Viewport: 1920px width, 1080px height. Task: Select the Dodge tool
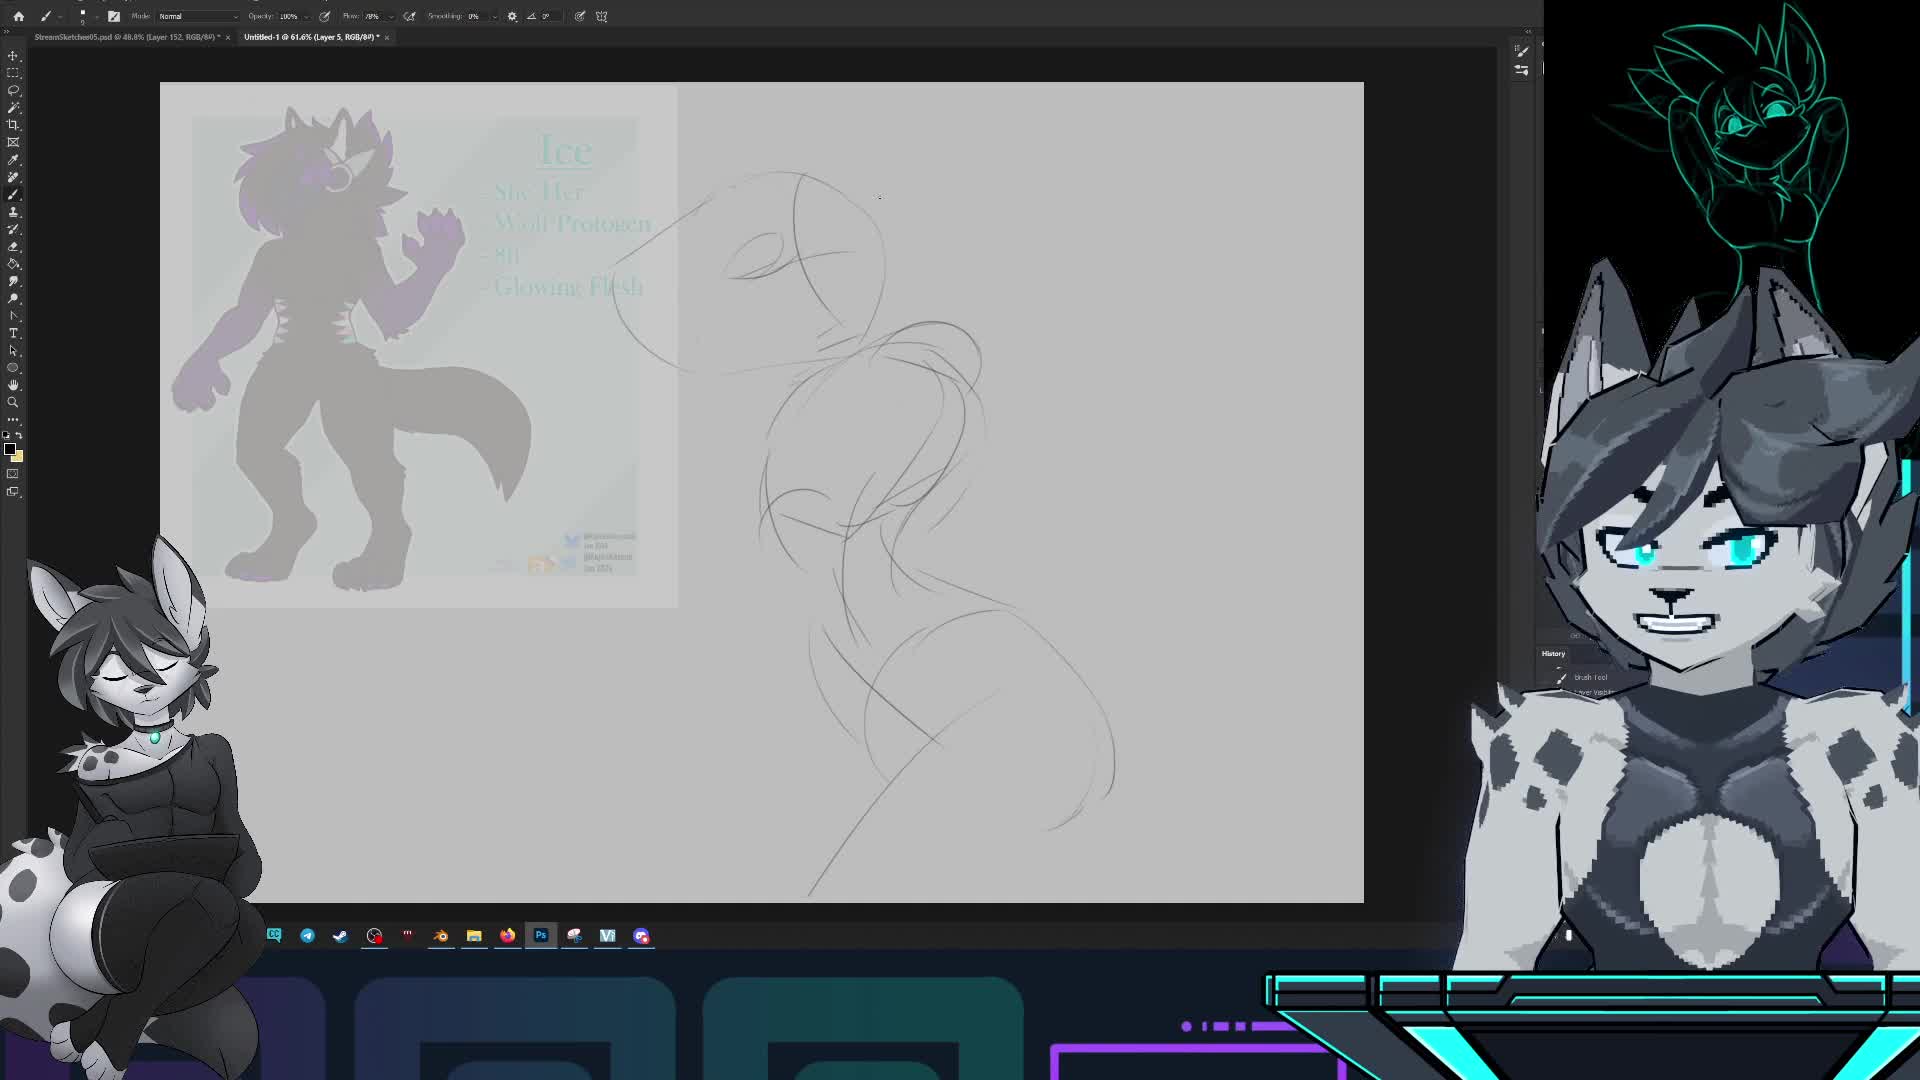13,298
